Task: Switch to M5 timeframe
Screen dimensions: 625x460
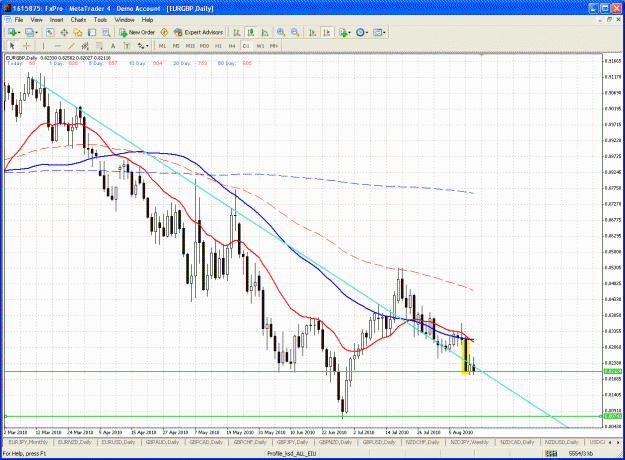Action: click(x=176, y=46)
